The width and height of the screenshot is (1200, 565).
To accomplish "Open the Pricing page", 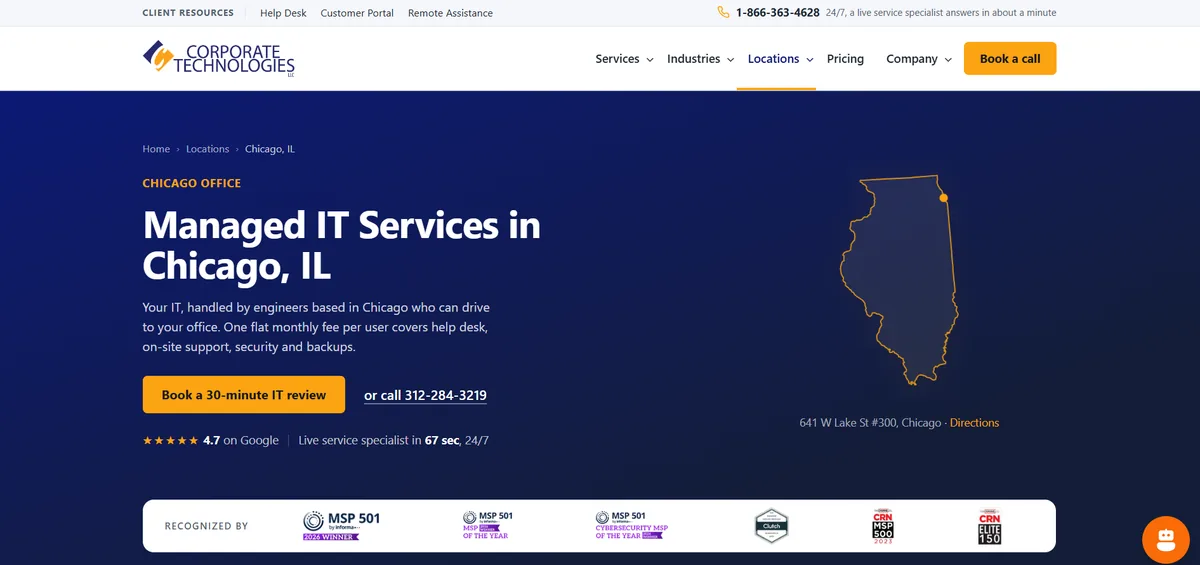I will click(x=845, y=59).
